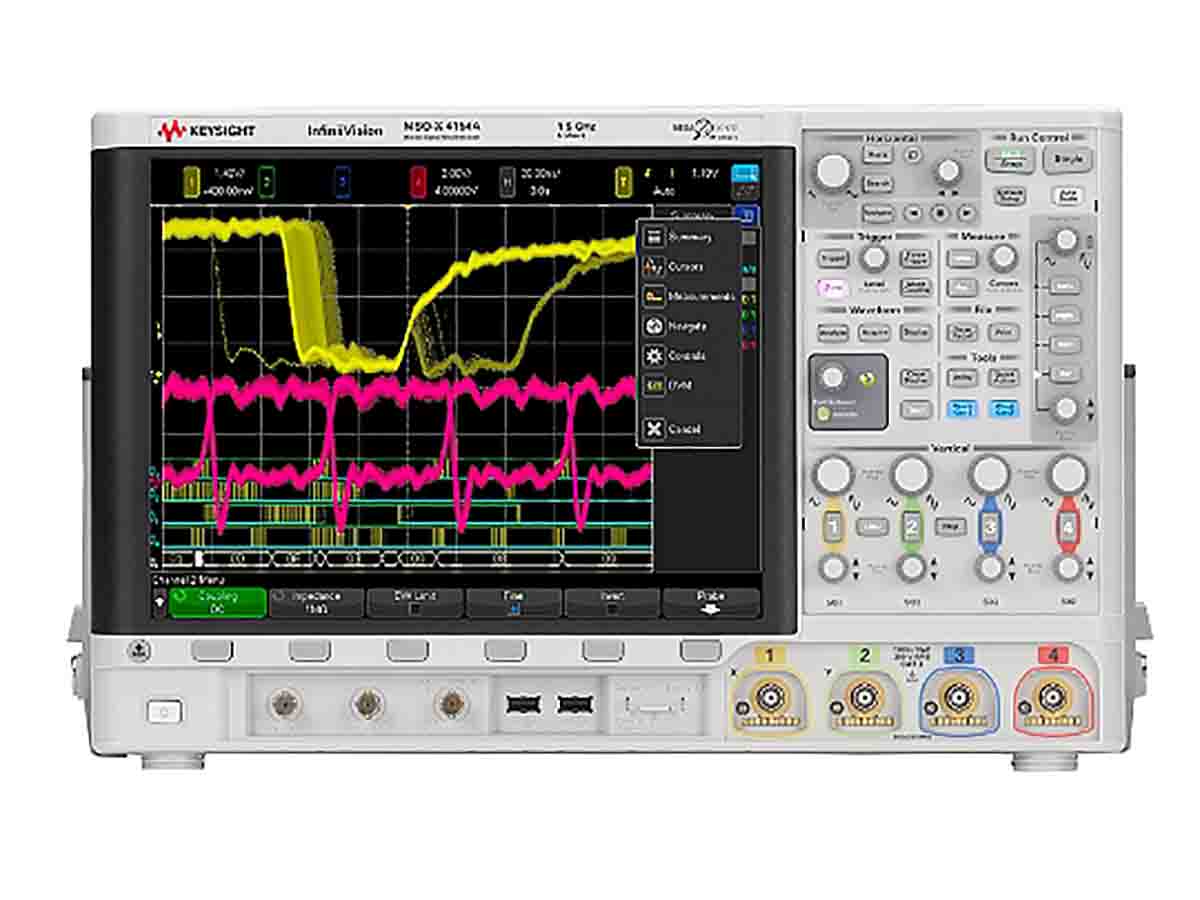
Task: Click the Auto Scale key
Action: (x=1069, y=196)
